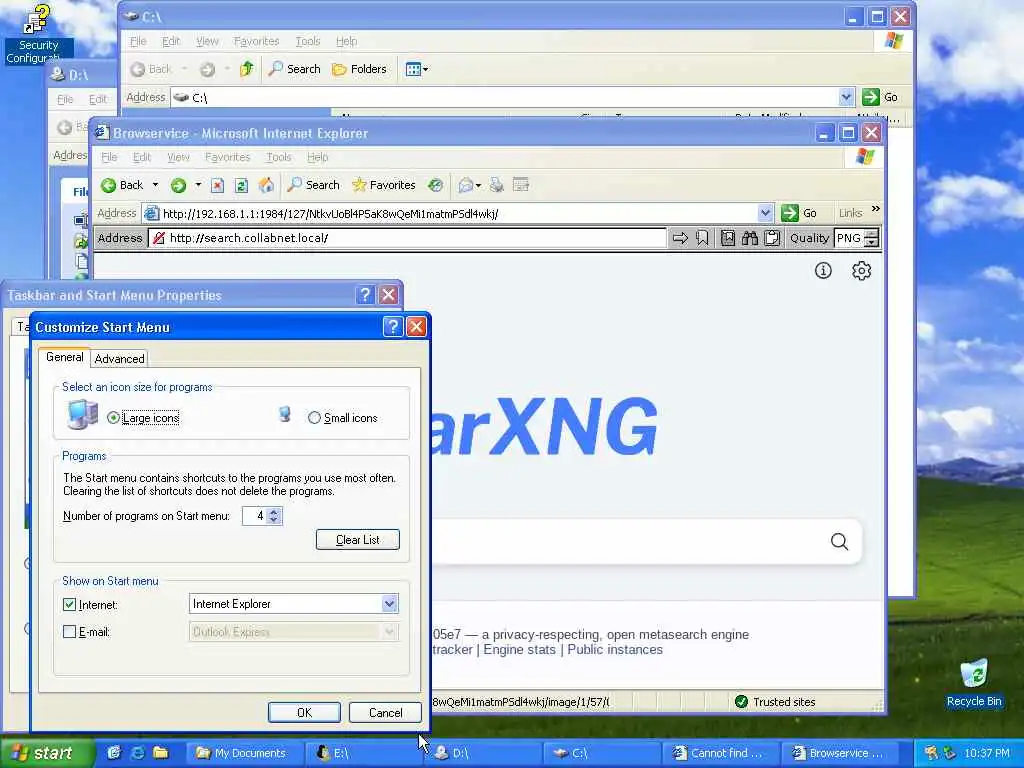Open the Mail icon dropdown arrow

pyautogui.click(x=479, y=186)
